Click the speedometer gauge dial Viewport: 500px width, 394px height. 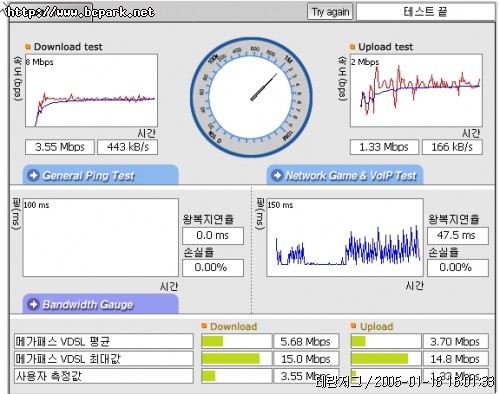pos(251,97)
